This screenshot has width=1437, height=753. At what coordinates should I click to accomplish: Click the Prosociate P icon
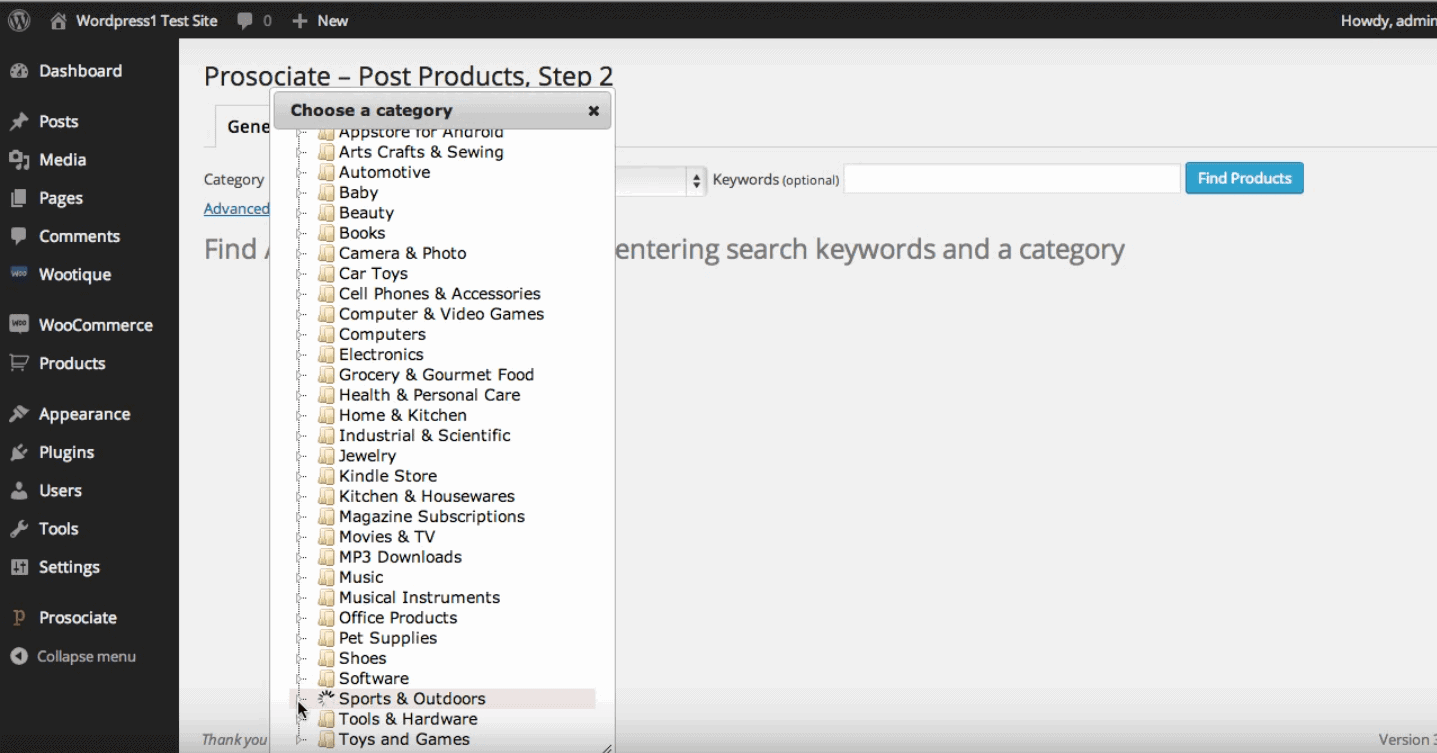19,618
